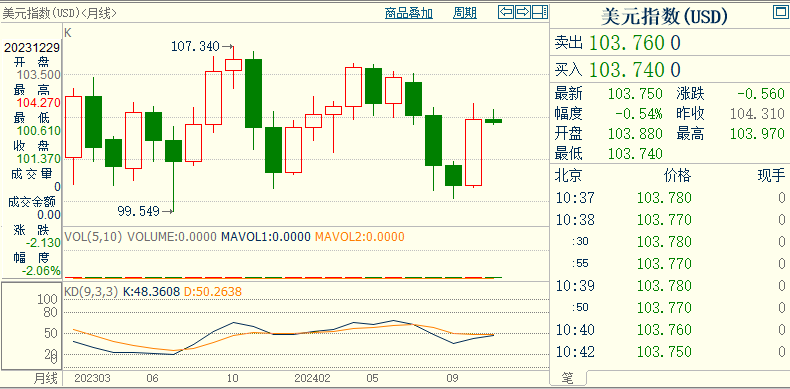This screenshot has width=790, height=389.
Task: Maximize the 美元指数 quote panel
Action: [x=780, y=12]
